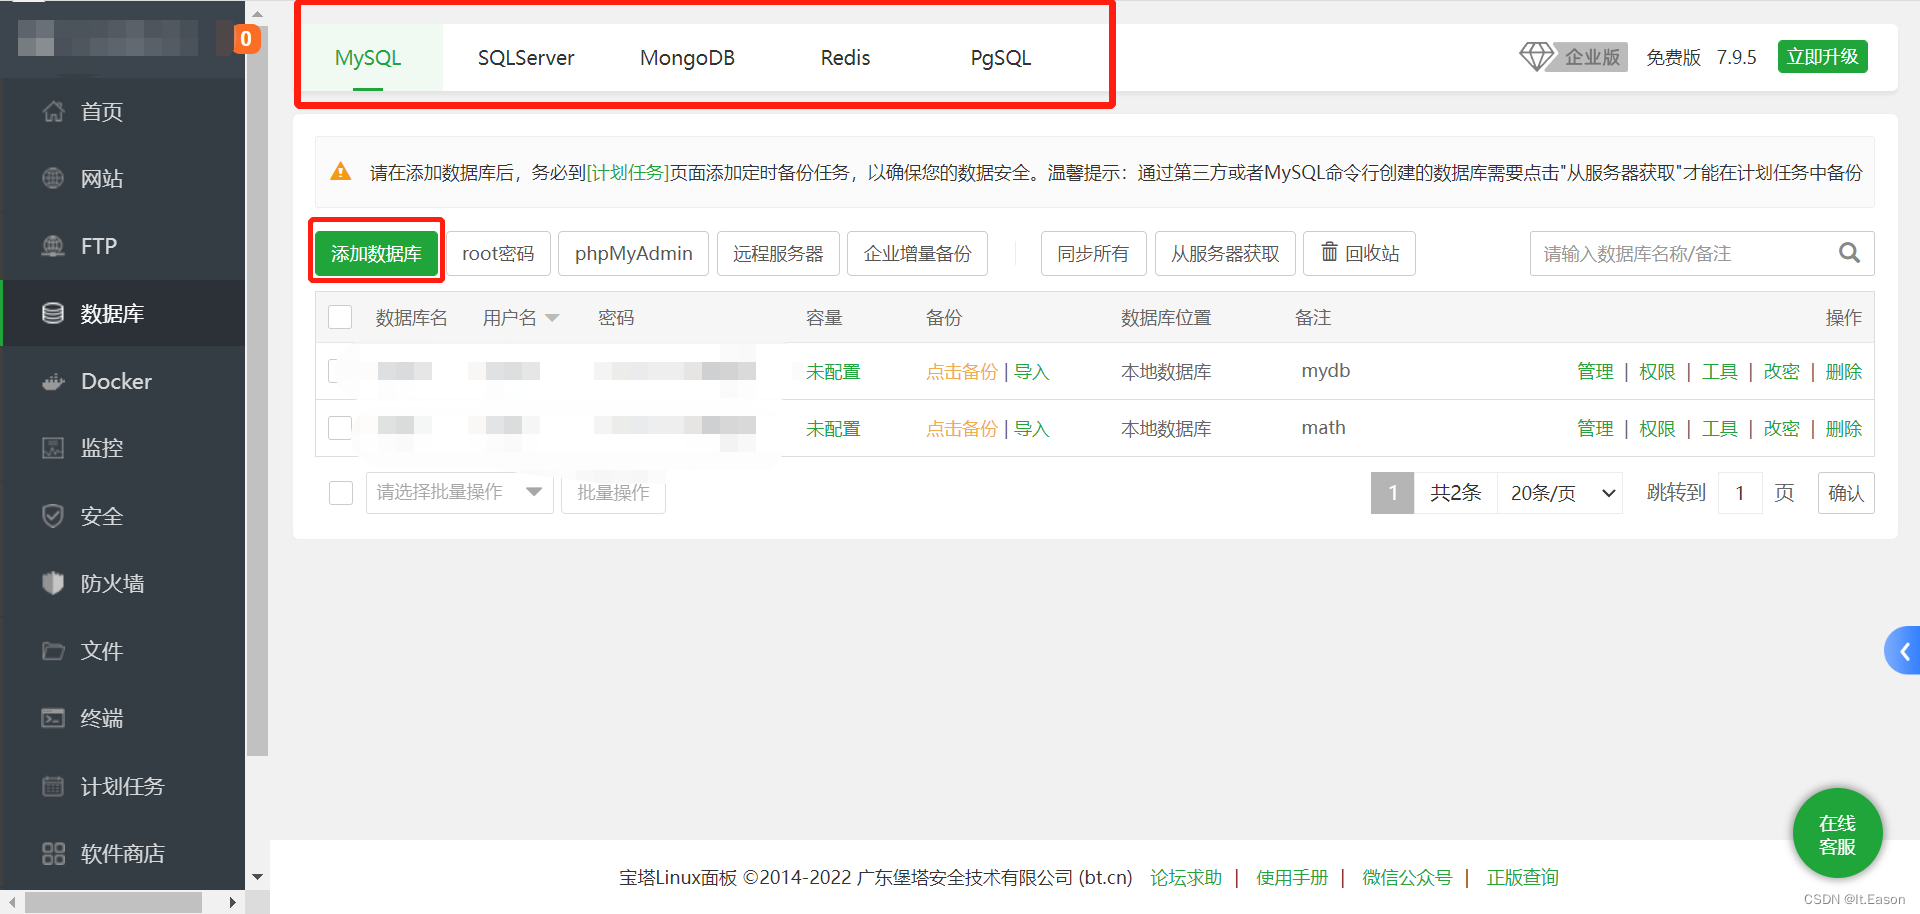Open the 安全 security shield icon
The width and height of the screenshot is (1920, 914).
click(53, 516)
